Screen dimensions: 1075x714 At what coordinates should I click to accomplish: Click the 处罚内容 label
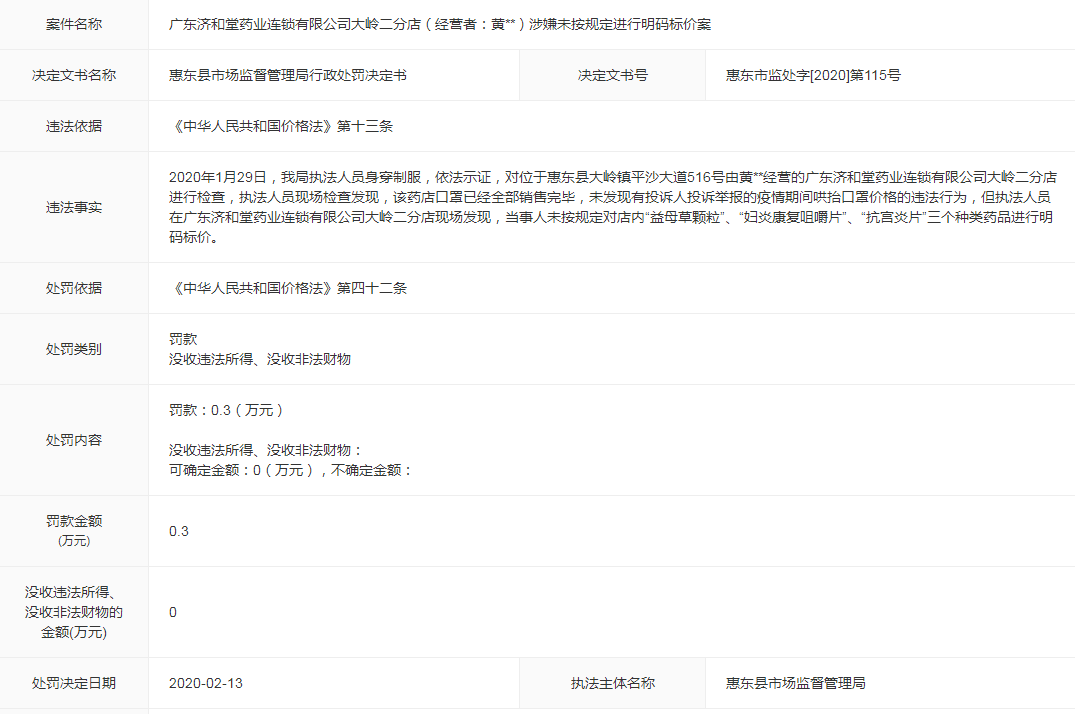click(x=74, y=440)
